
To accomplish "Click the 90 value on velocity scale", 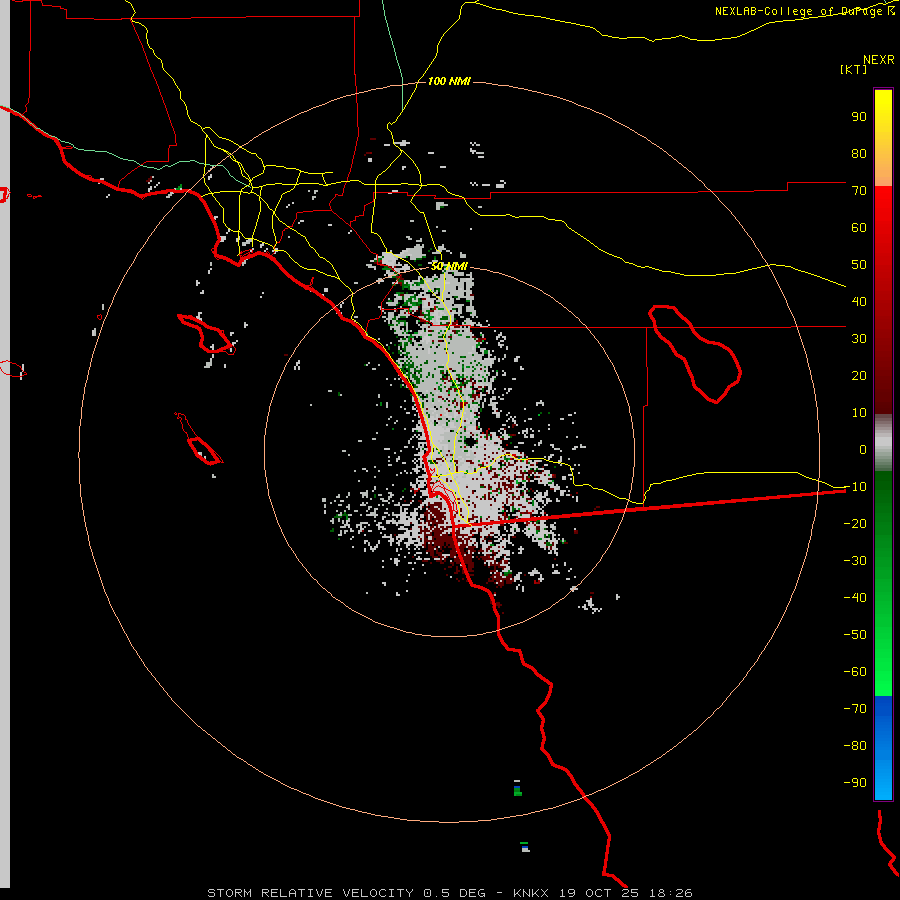I will [859, 117].
